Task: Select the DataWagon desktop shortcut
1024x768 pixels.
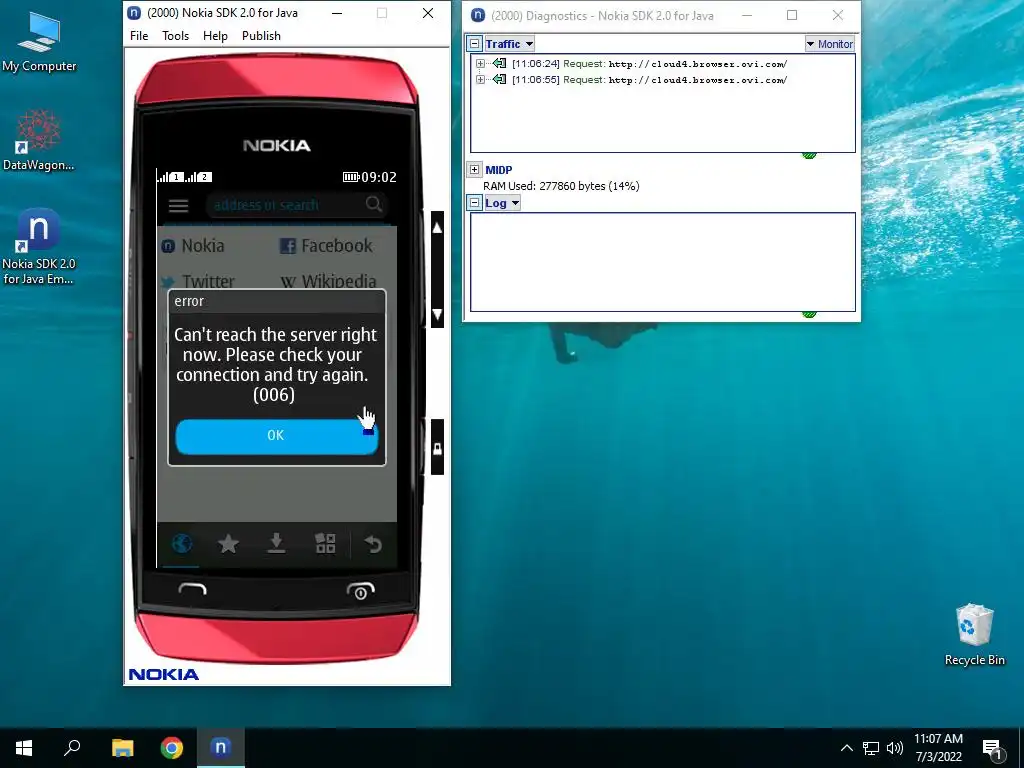Action: click(39, 140)
